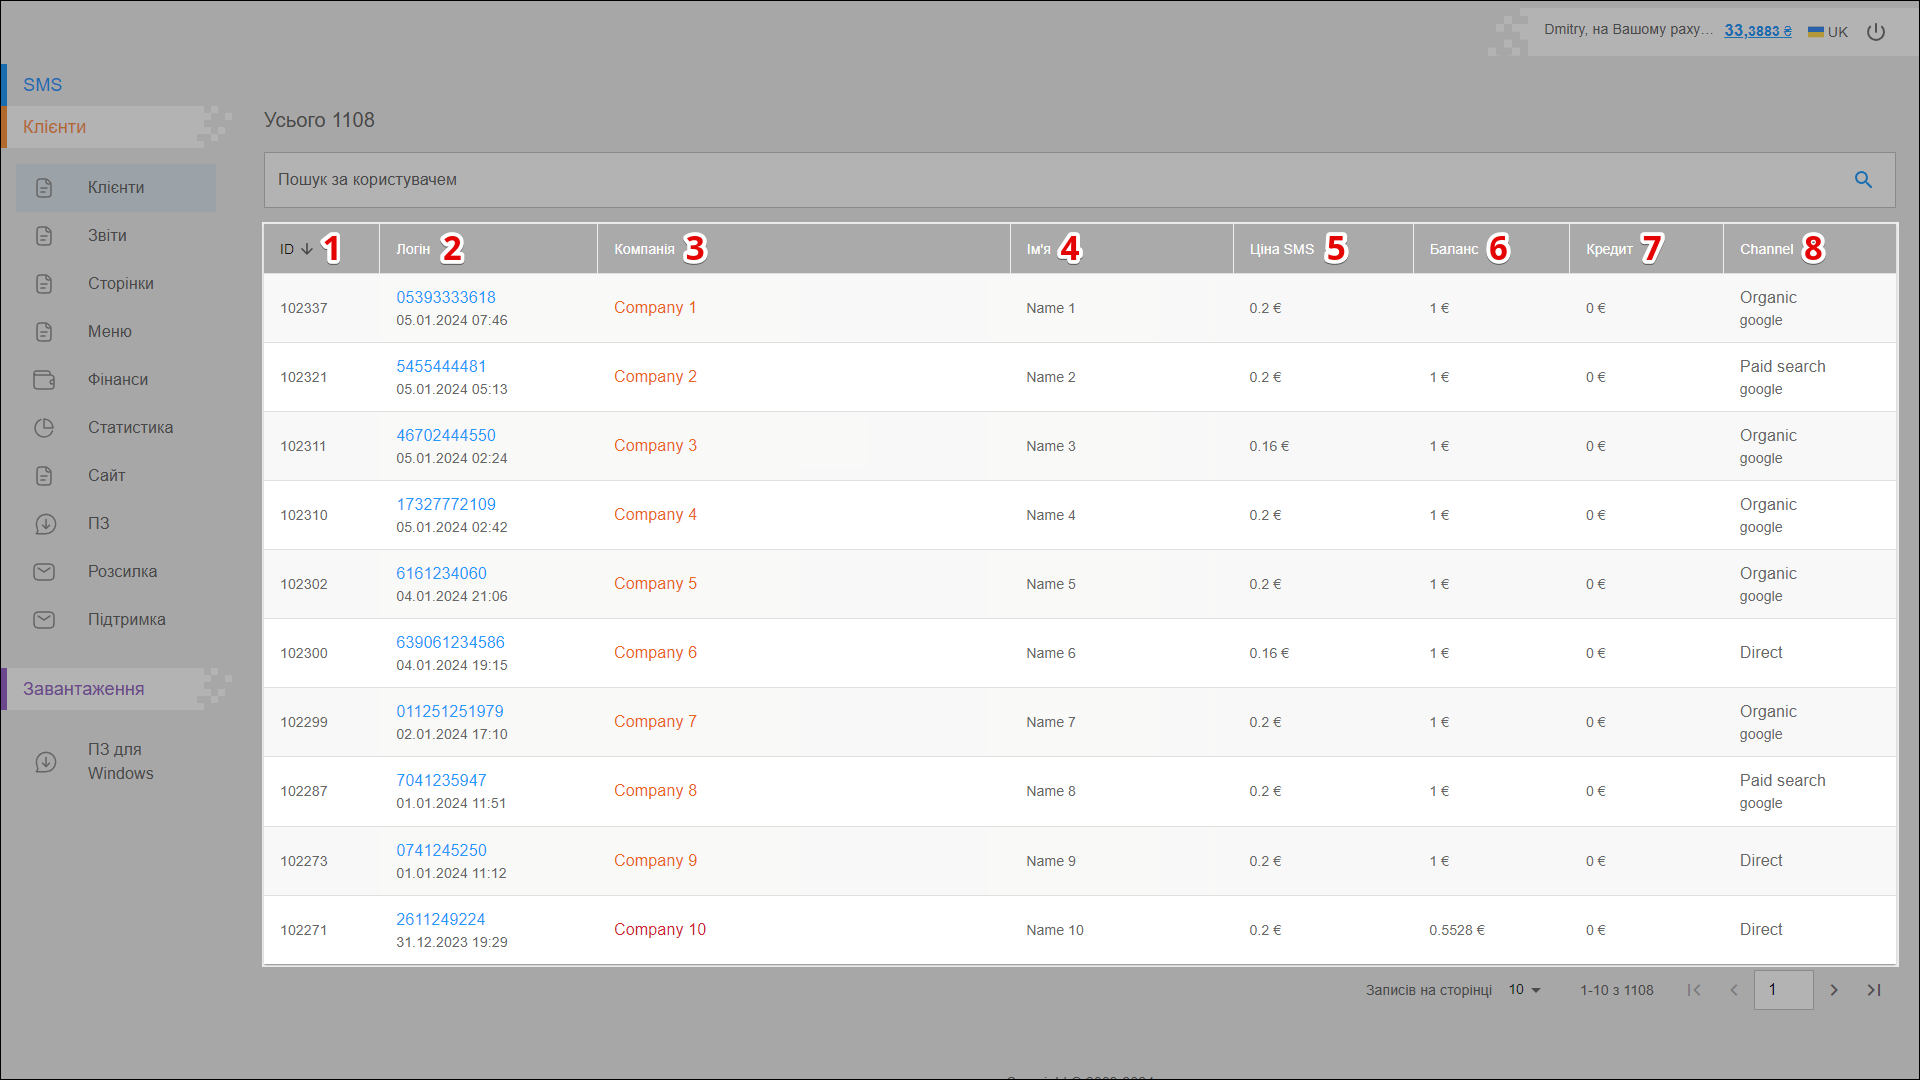This screenshot has height=1080, width=1920.
Task: Select the SMS section tab
Action: (x=43, y=85)
